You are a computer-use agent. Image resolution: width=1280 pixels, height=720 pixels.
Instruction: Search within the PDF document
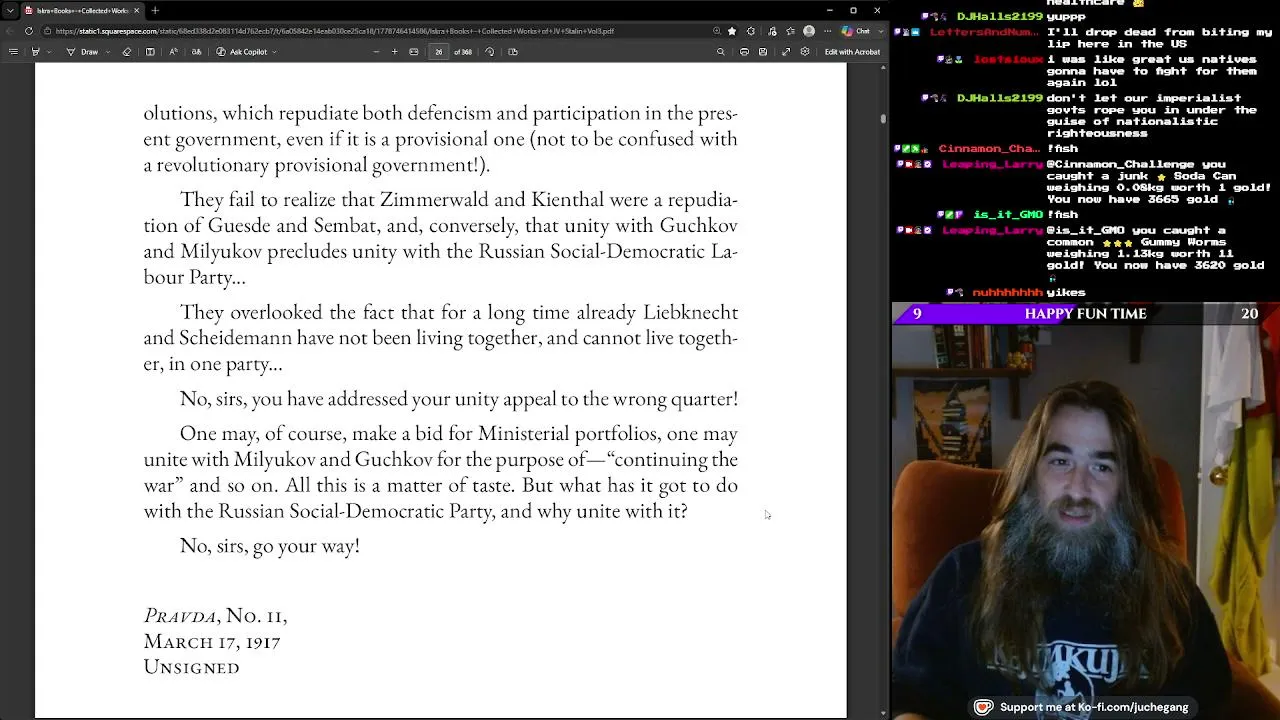(x=721, y=52)
